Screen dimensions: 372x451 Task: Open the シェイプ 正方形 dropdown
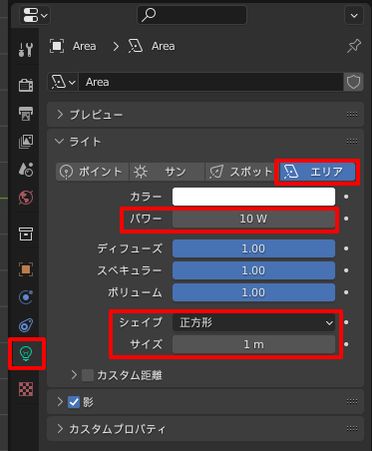pyautogui.click(x=254, y=322)
